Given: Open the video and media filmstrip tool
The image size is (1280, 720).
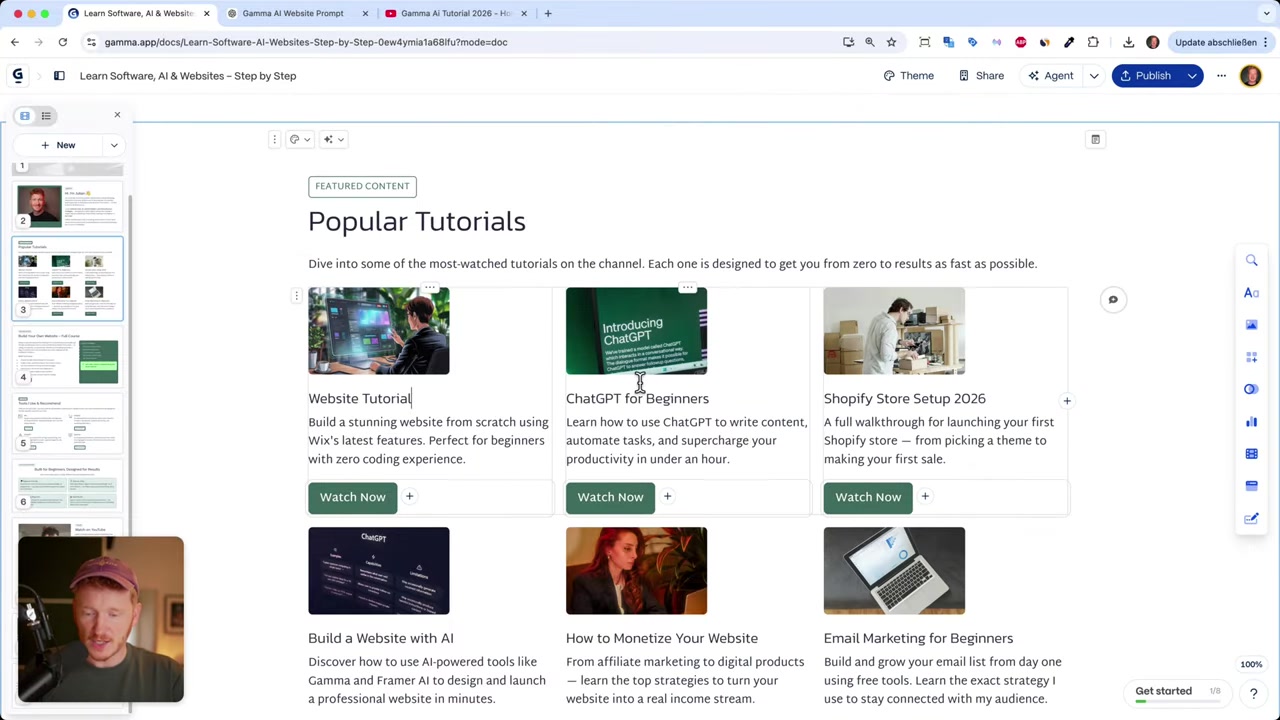Looking at the screenshot, I should coord(1251,454).
